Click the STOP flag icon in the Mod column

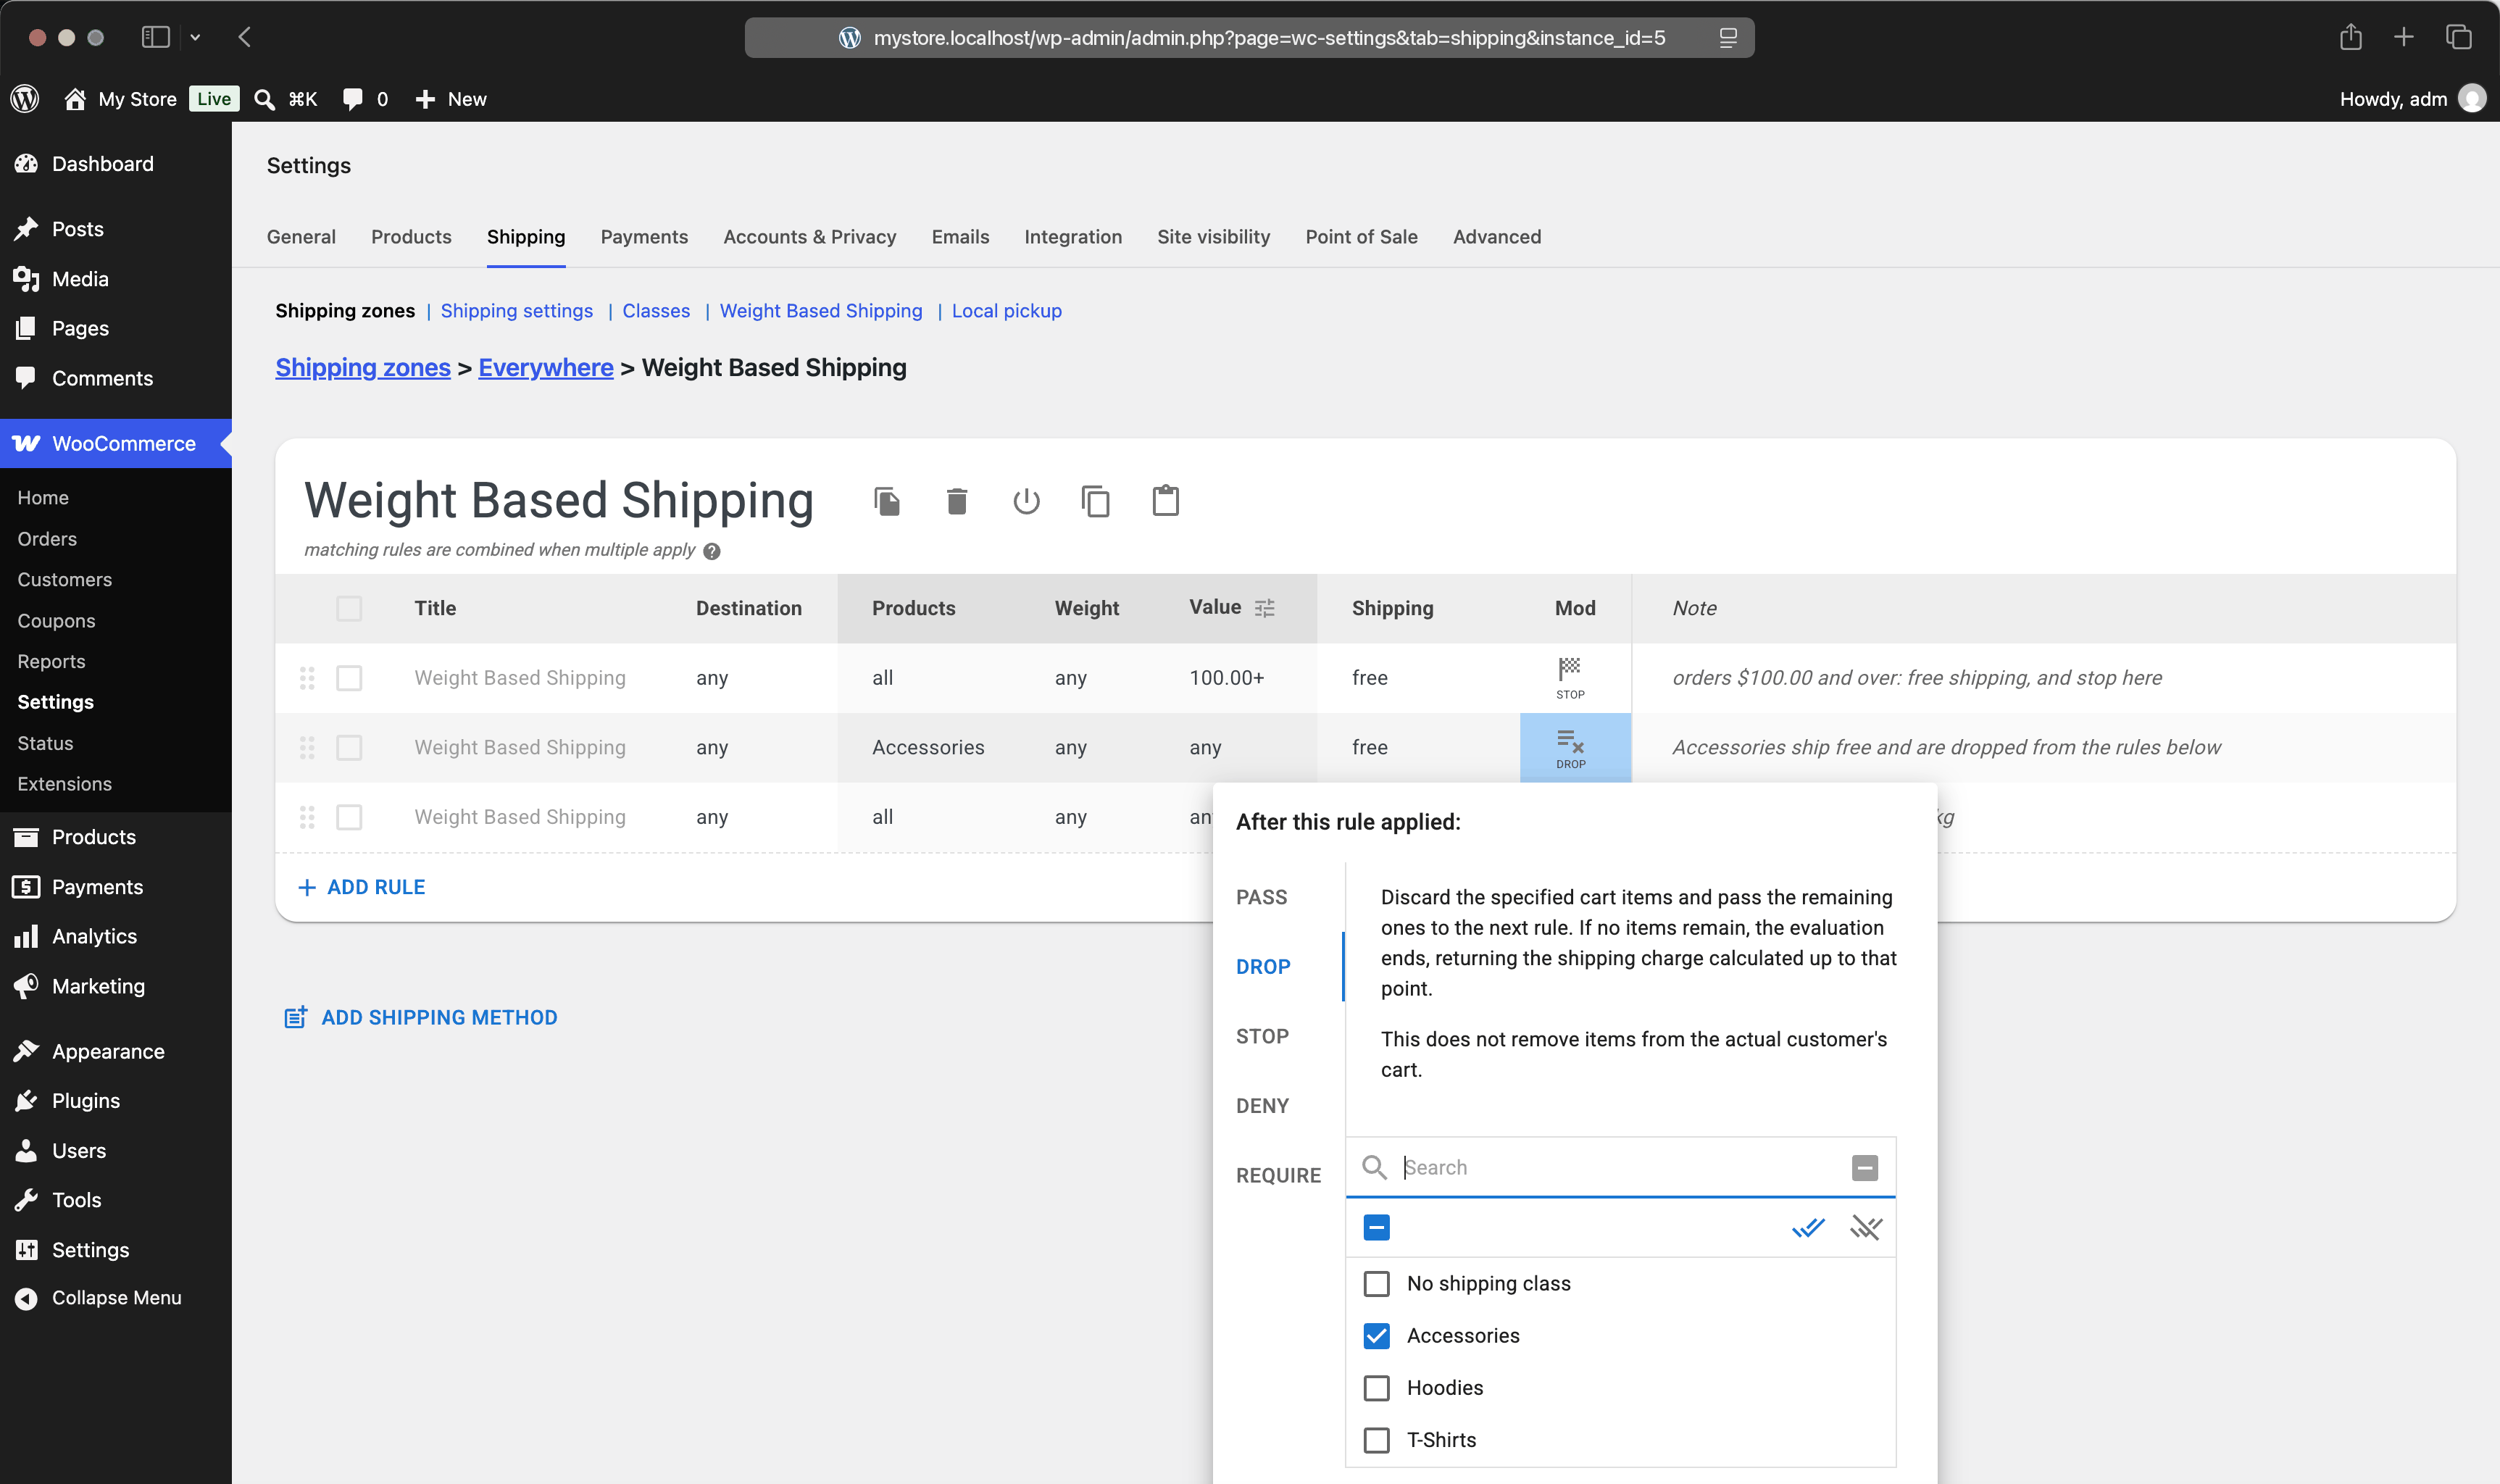[x=1570, y=677]
